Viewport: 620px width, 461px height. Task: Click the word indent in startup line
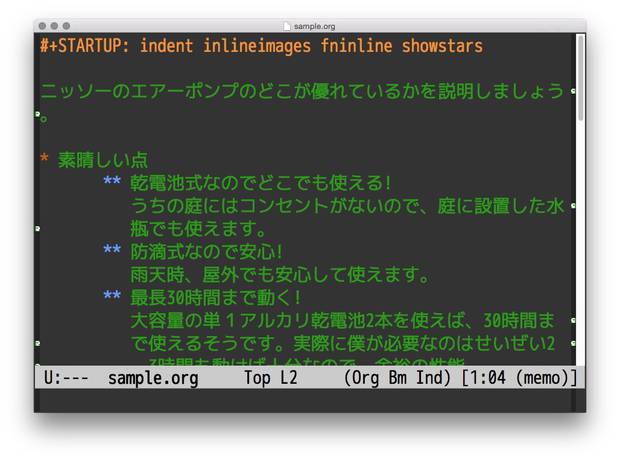pos(166,46)
